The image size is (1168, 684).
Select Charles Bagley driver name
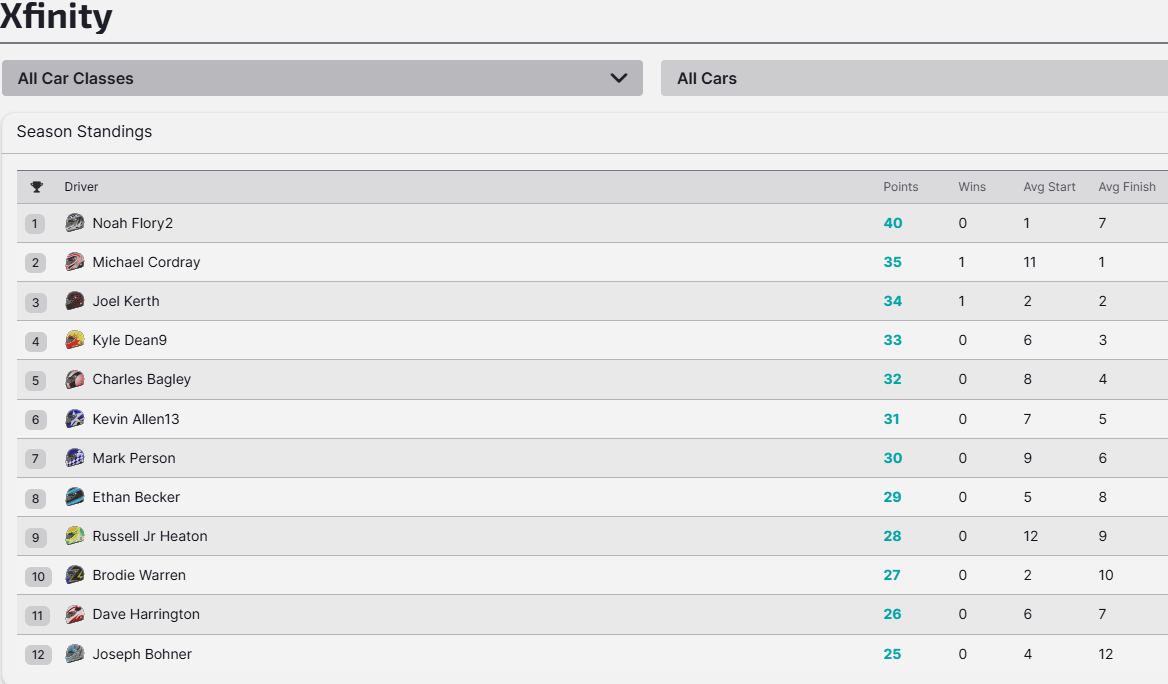point(141,379)
